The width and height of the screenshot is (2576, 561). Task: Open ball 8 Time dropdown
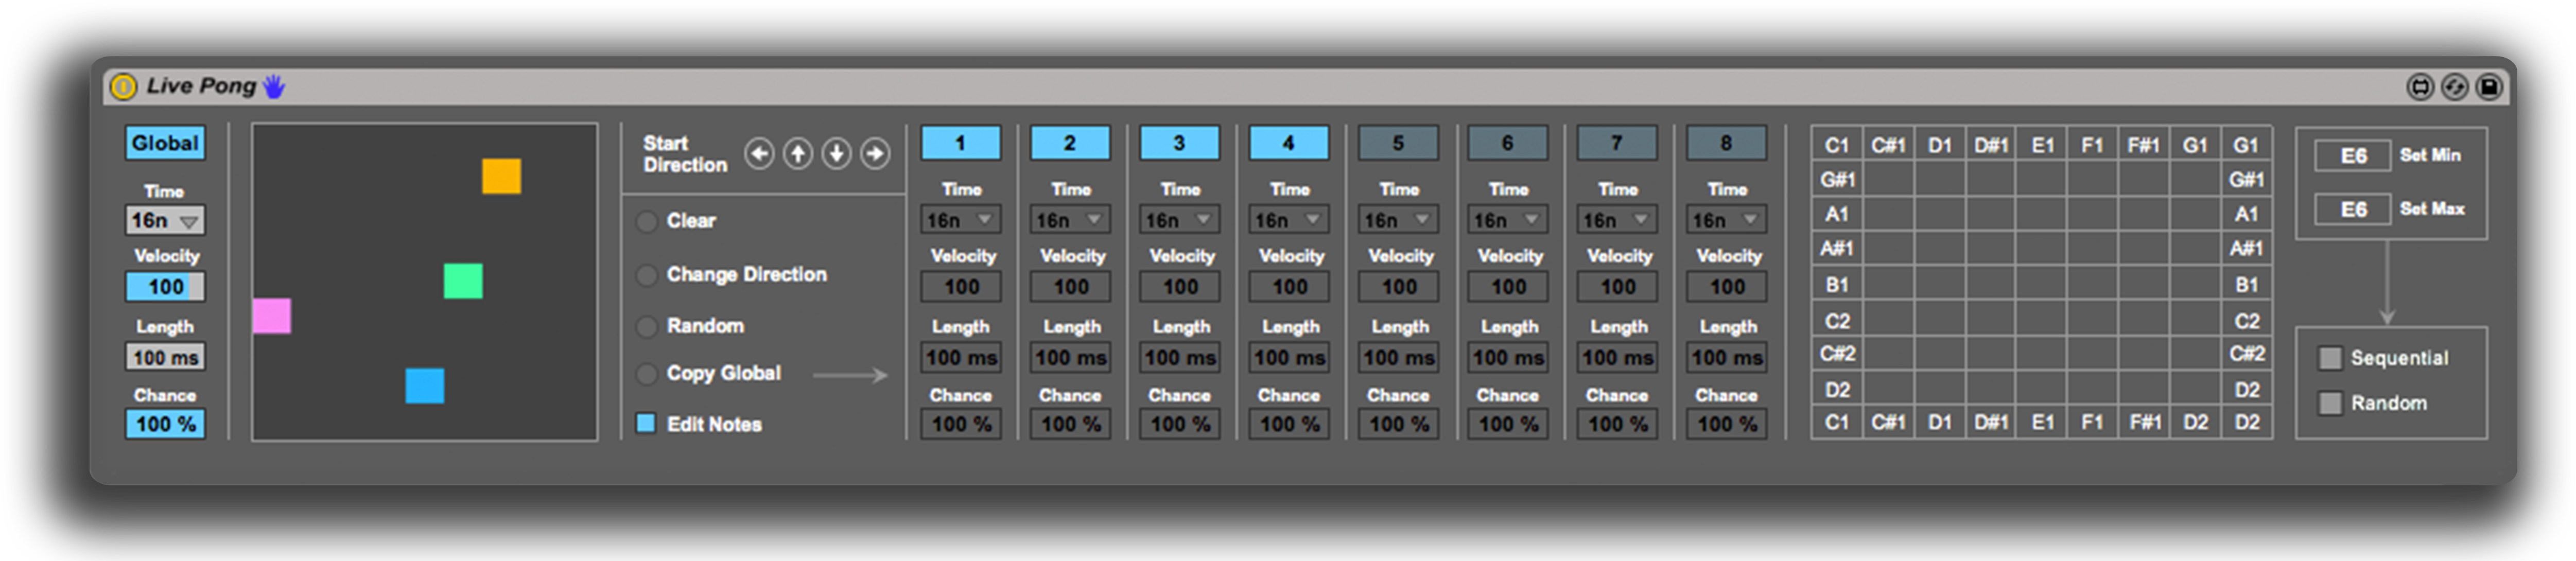(x=1726, y=220)
